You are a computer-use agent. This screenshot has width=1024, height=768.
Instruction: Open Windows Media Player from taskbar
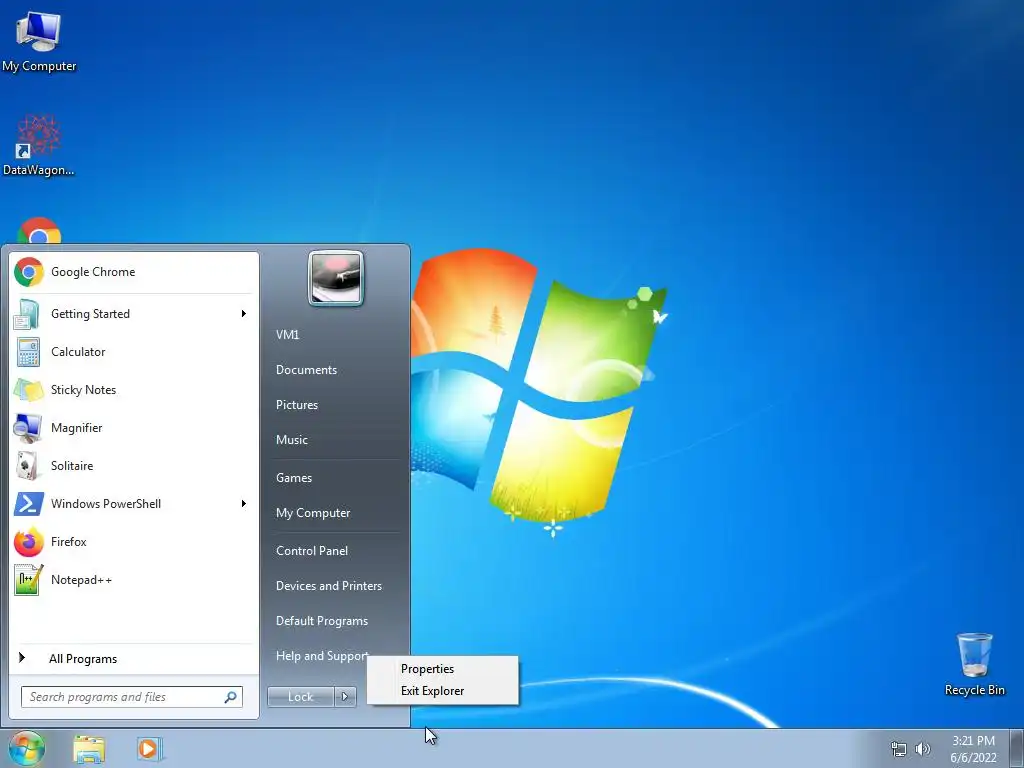click(x=149, y=749)
